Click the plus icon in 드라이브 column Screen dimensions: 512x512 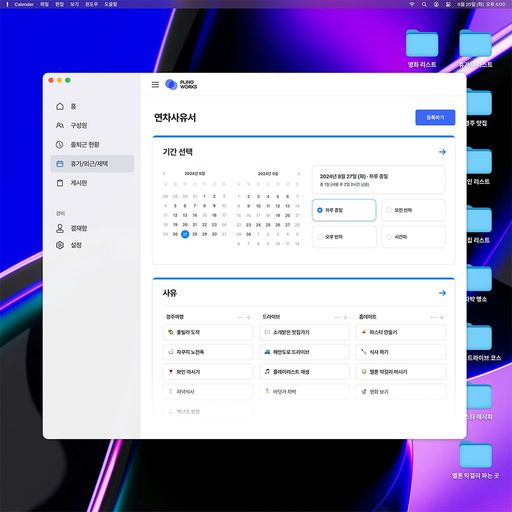345,317
